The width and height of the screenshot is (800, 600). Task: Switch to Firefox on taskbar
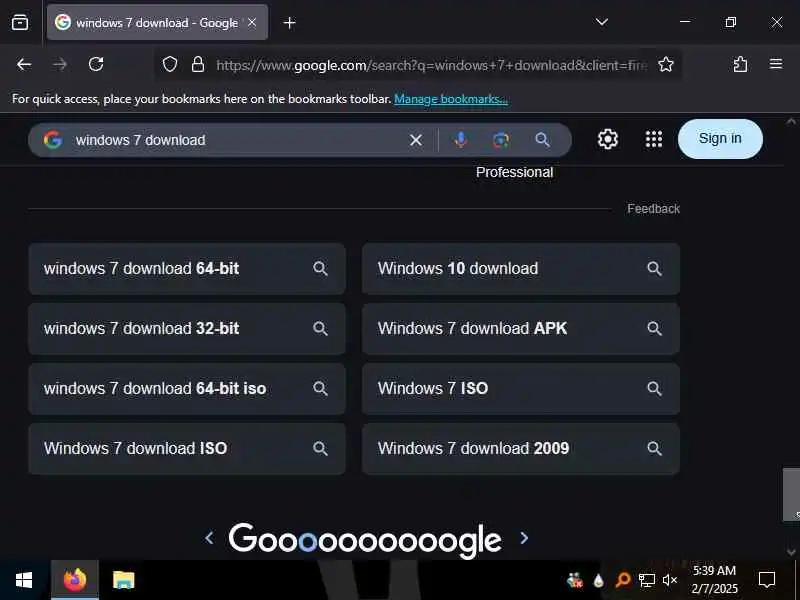tap(75, 580)
